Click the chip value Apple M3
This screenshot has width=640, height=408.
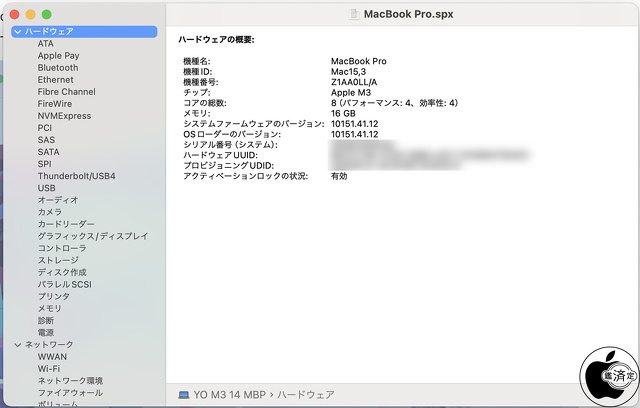351,93
